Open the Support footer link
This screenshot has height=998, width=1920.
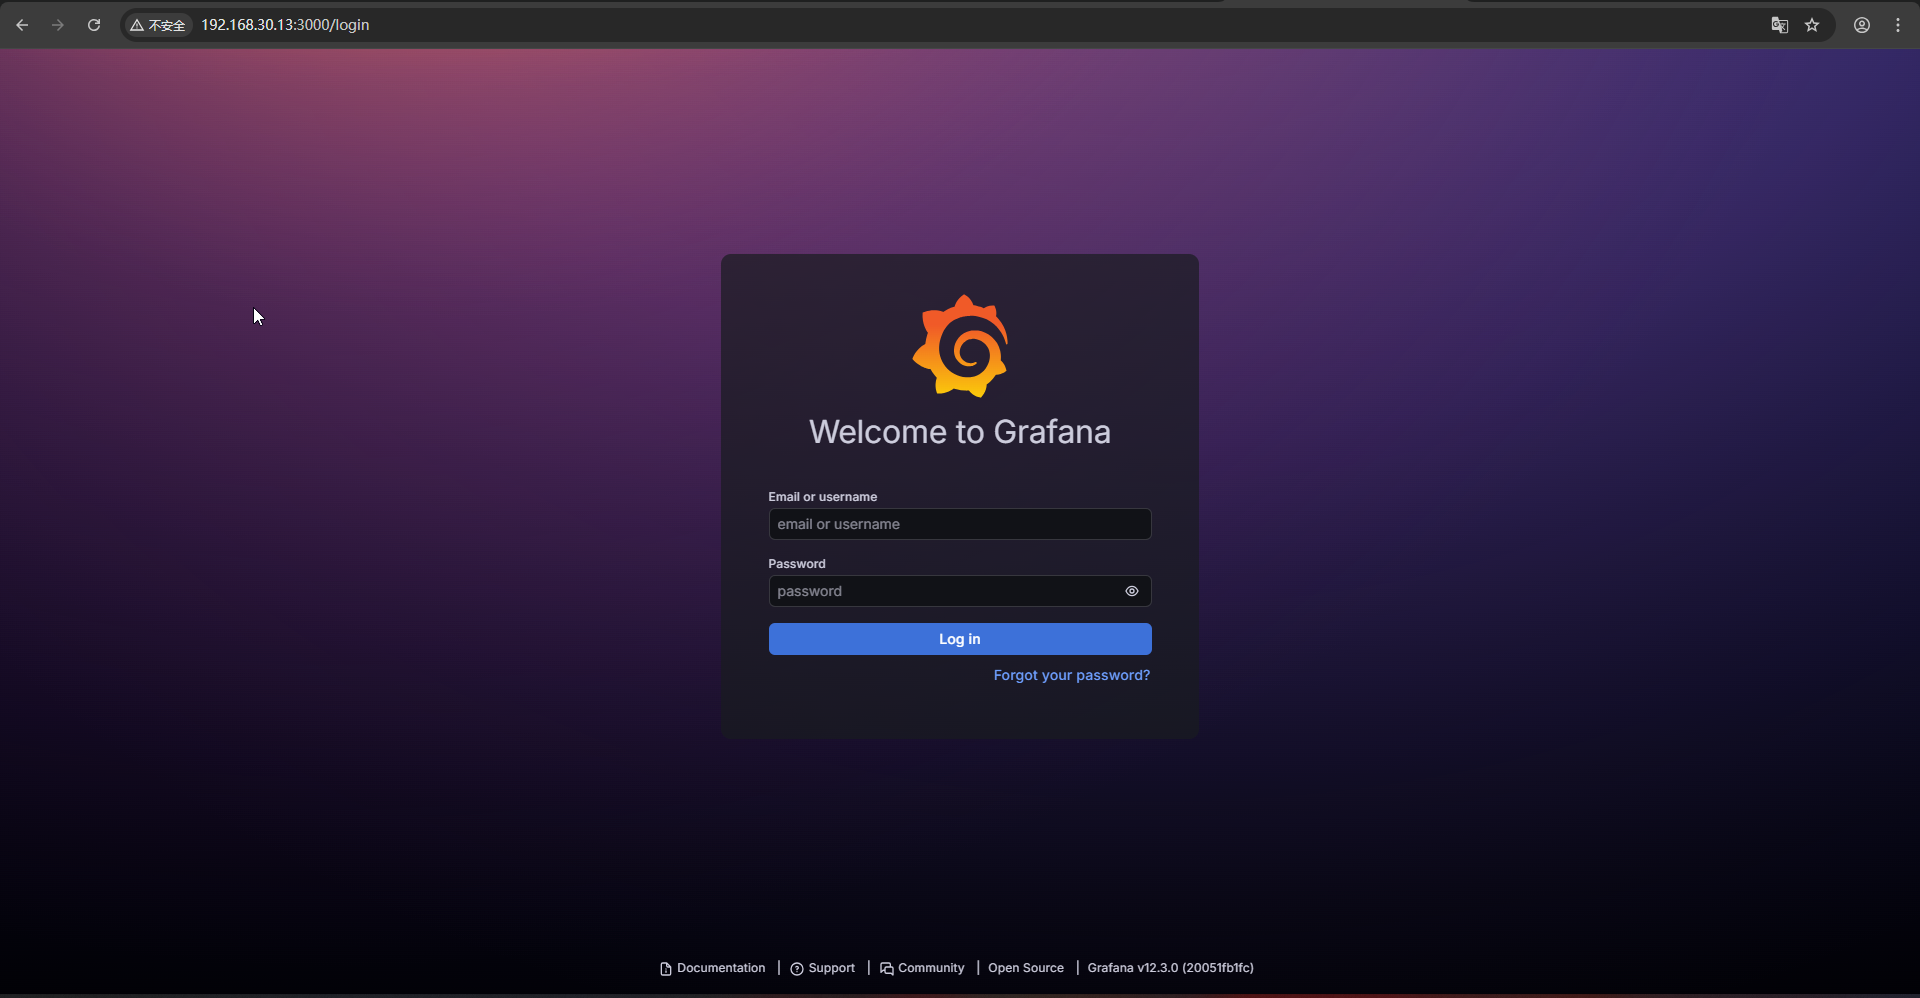[823, 968]
